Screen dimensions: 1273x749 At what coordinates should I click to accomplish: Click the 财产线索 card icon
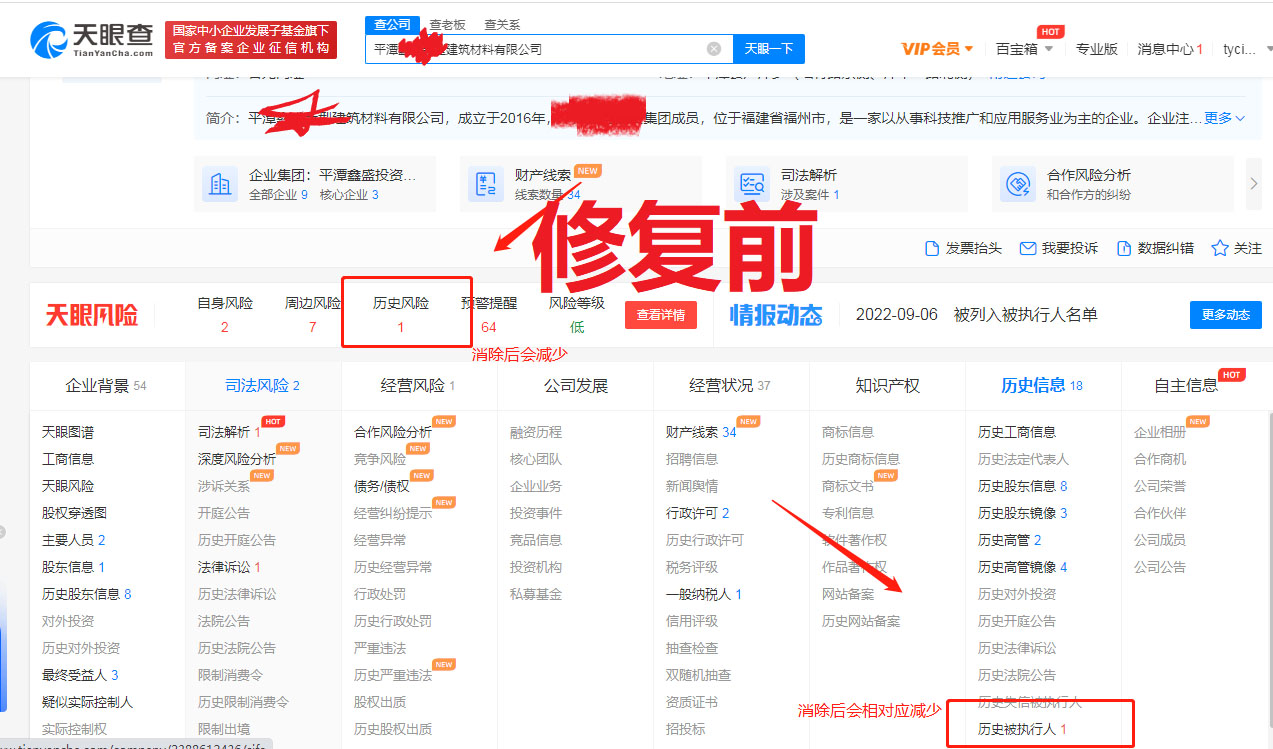487,184
